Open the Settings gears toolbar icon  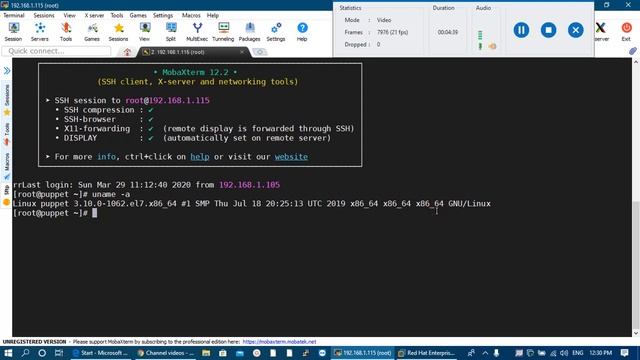[x=276, y=32]
